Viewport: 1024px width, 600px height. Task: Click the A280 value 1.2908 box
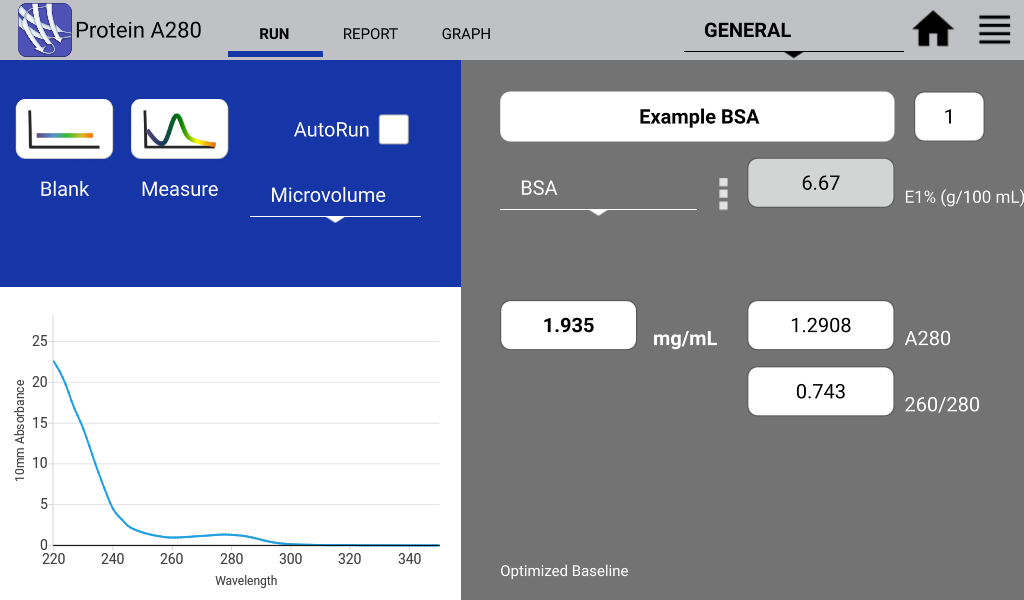pyautogui.click(x=821, y=325)
